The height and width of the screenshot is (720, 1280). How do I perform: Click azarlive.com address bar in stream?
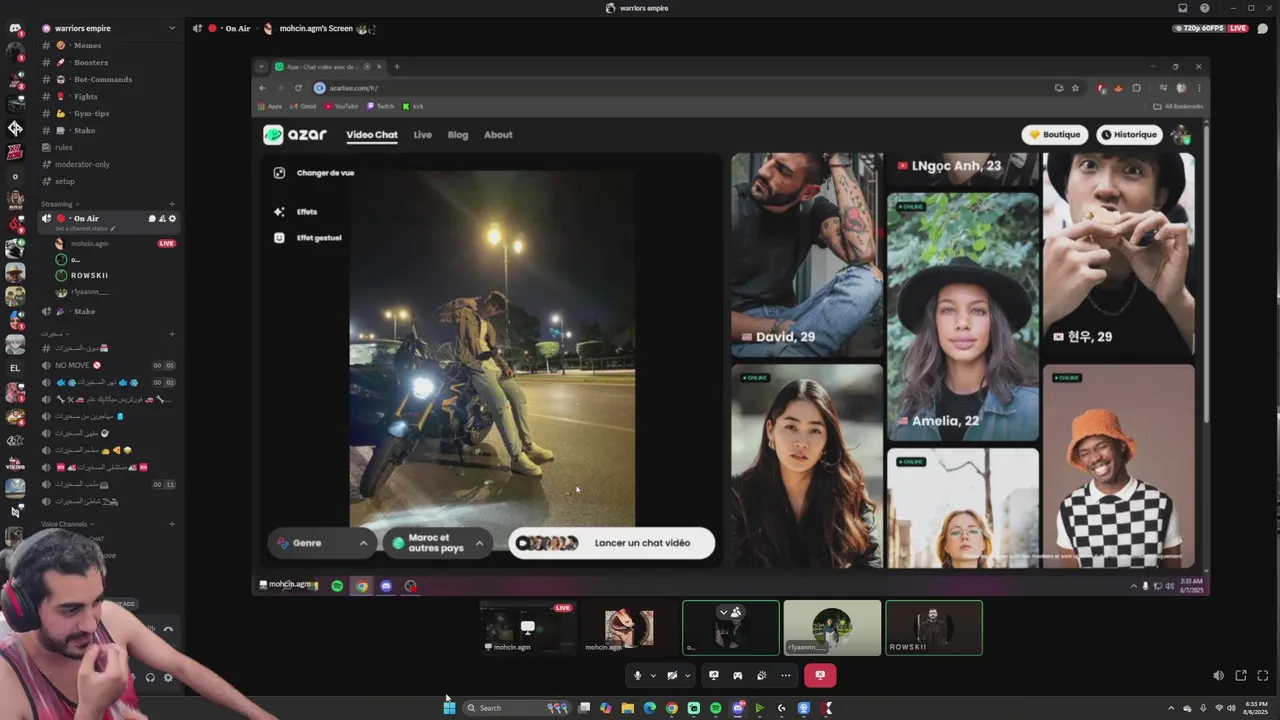point(680,87)
